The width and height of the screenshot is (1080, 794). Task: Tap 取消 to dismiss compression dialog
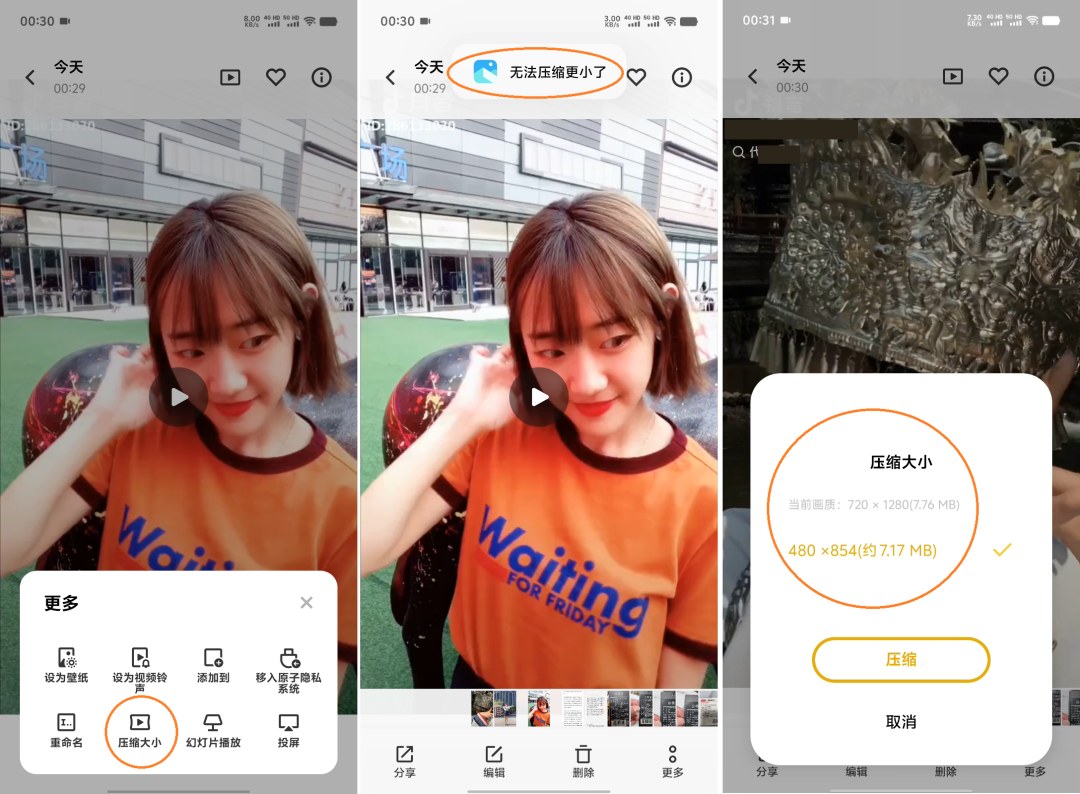coord(901,722)
